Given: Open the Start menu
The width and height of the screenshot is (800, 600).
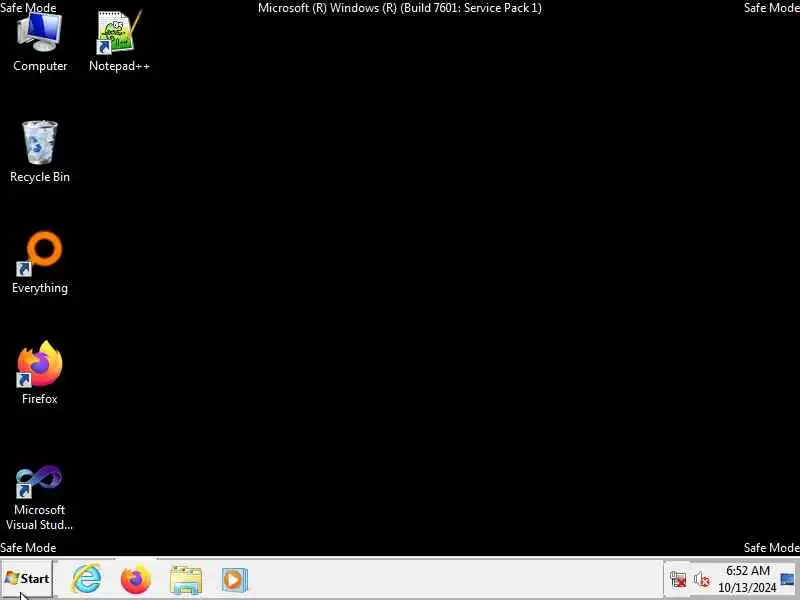Looking at the screenshot, I should [x=27, y=579].
